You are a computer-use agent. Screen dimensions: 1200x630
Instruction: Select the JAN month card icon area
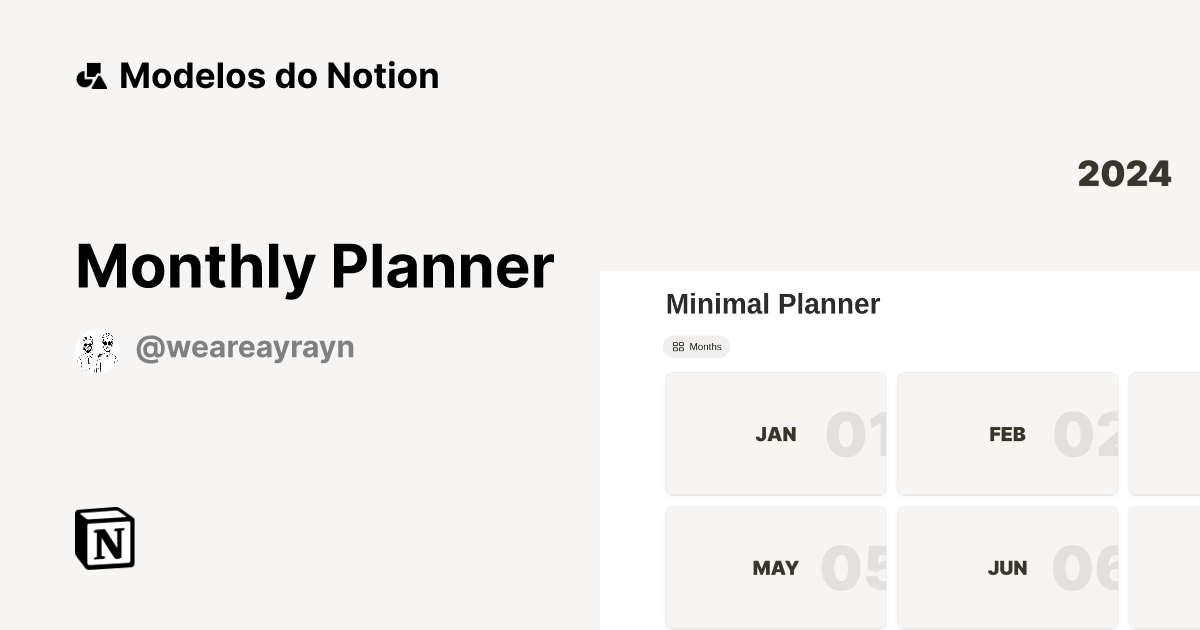click(x=776, y=433)
